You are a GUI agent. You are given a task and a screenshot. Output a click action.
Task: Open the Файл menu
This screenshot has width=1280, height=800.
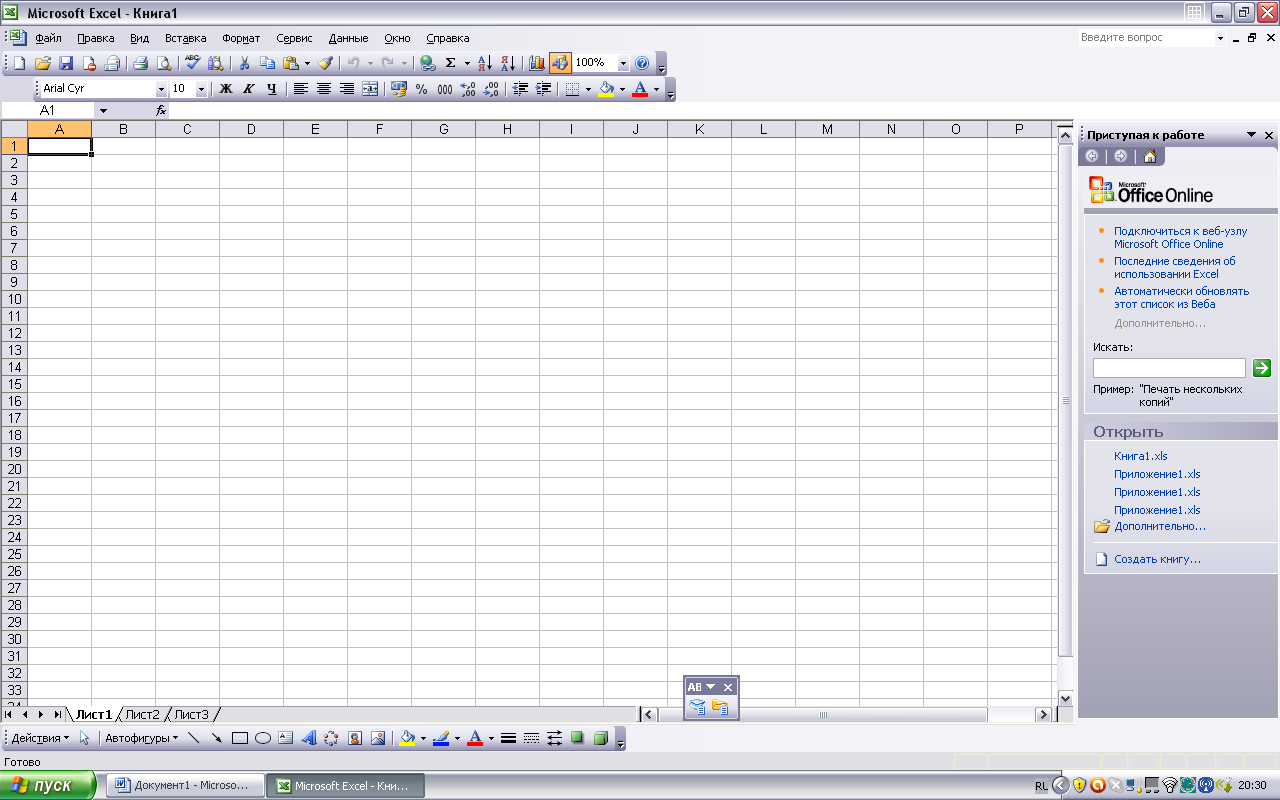tap(48, 38)
